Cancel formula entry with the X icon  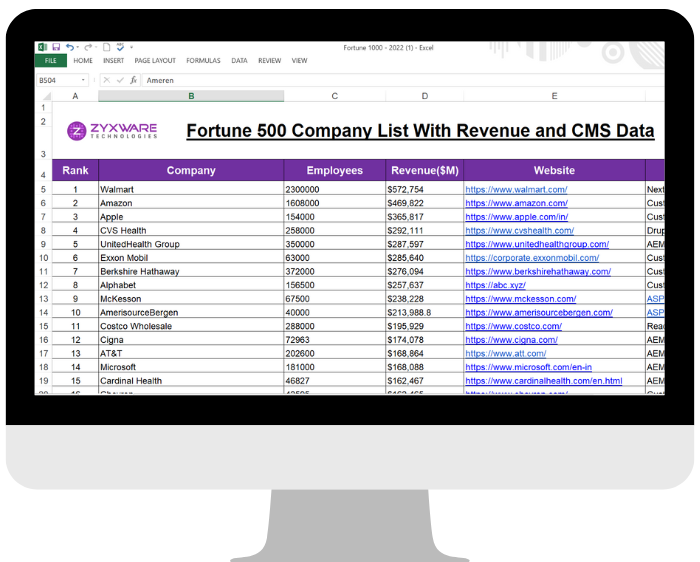106,80
